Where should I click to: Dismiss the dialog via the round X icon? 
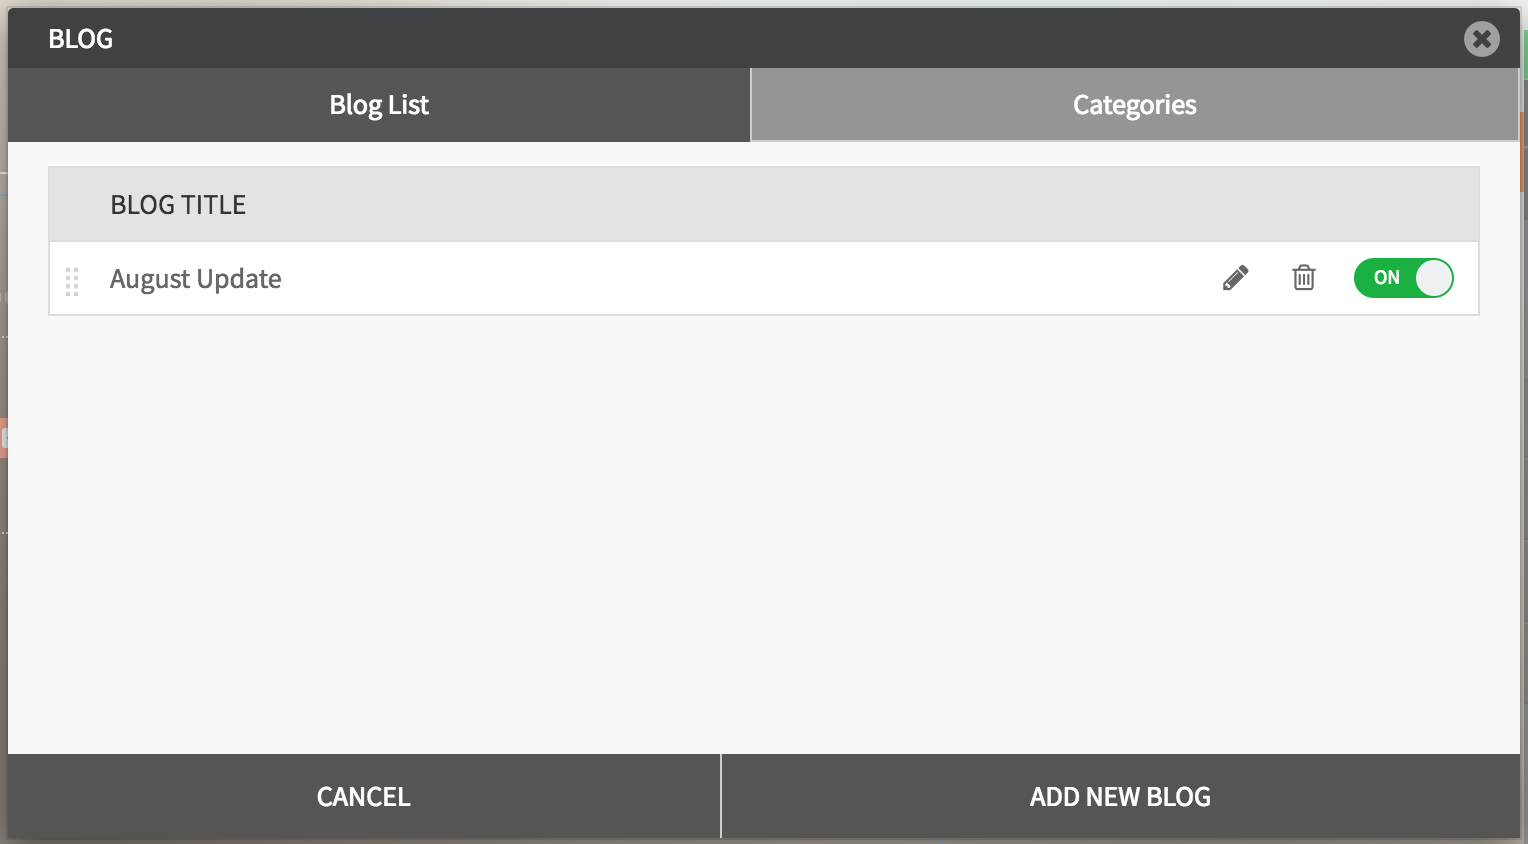tap(1481, 39)
